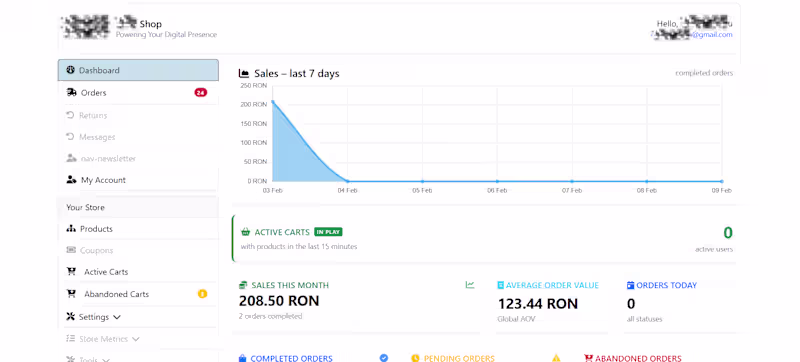800x362 pixels.
Task: Click the basket icon beside Active Carts heading
Action: pyautogui.click(x=245, y=232)
